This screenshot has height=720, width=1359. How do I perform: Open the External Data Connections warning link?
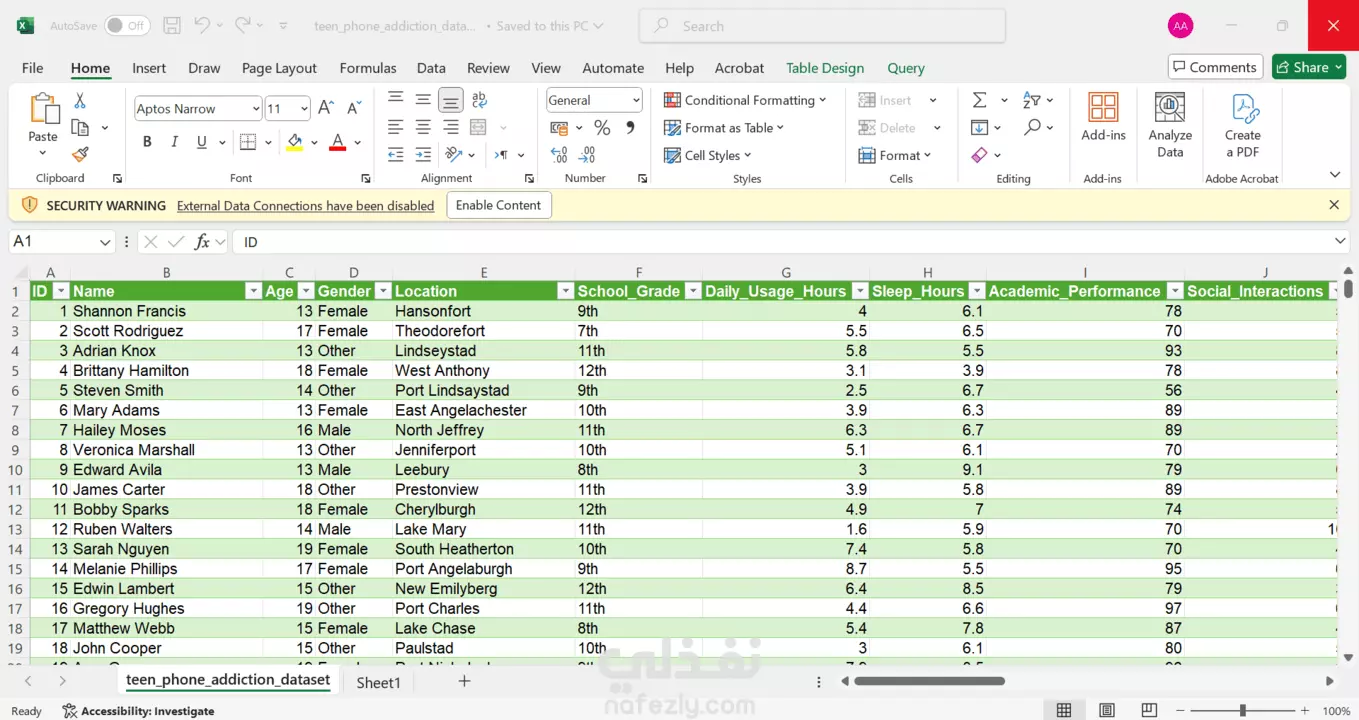tap(306, 206)
